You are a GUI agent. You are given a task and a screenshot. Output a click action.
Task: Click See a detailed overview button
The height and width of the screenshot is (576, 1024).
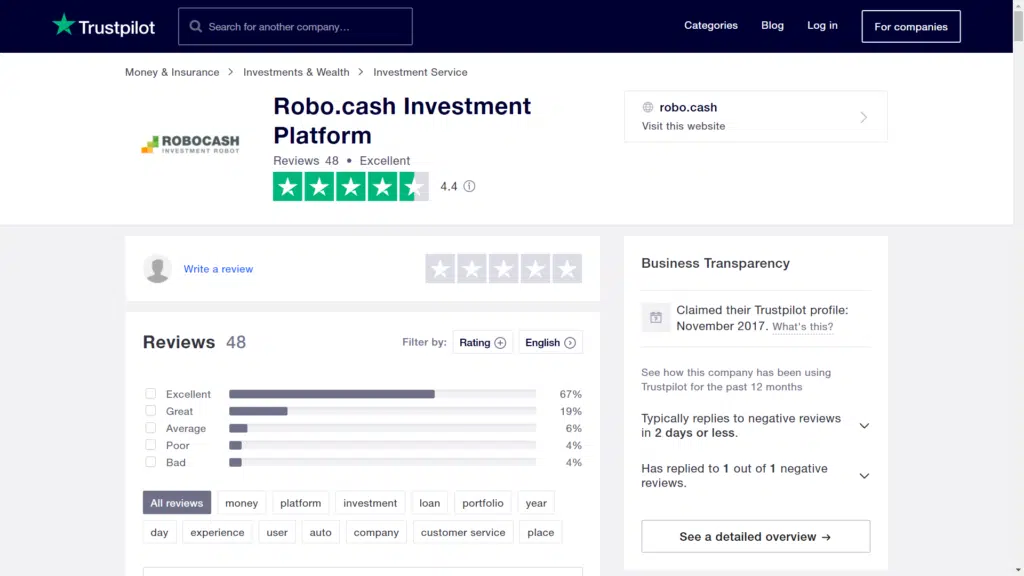click(756, 537)
